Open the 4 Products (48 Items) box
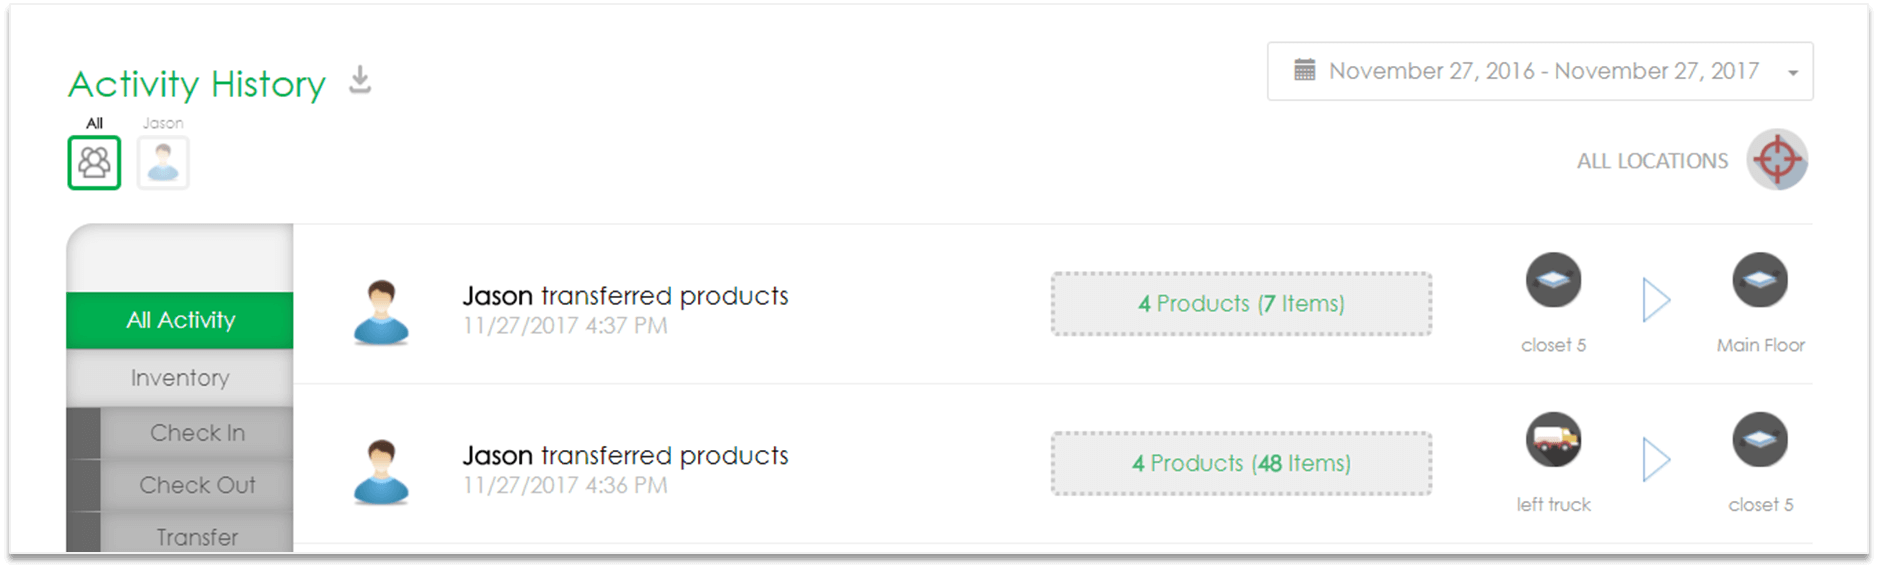Viewport: 1878px width, 569px height. pyautogui.click(x=1241, y=463)
